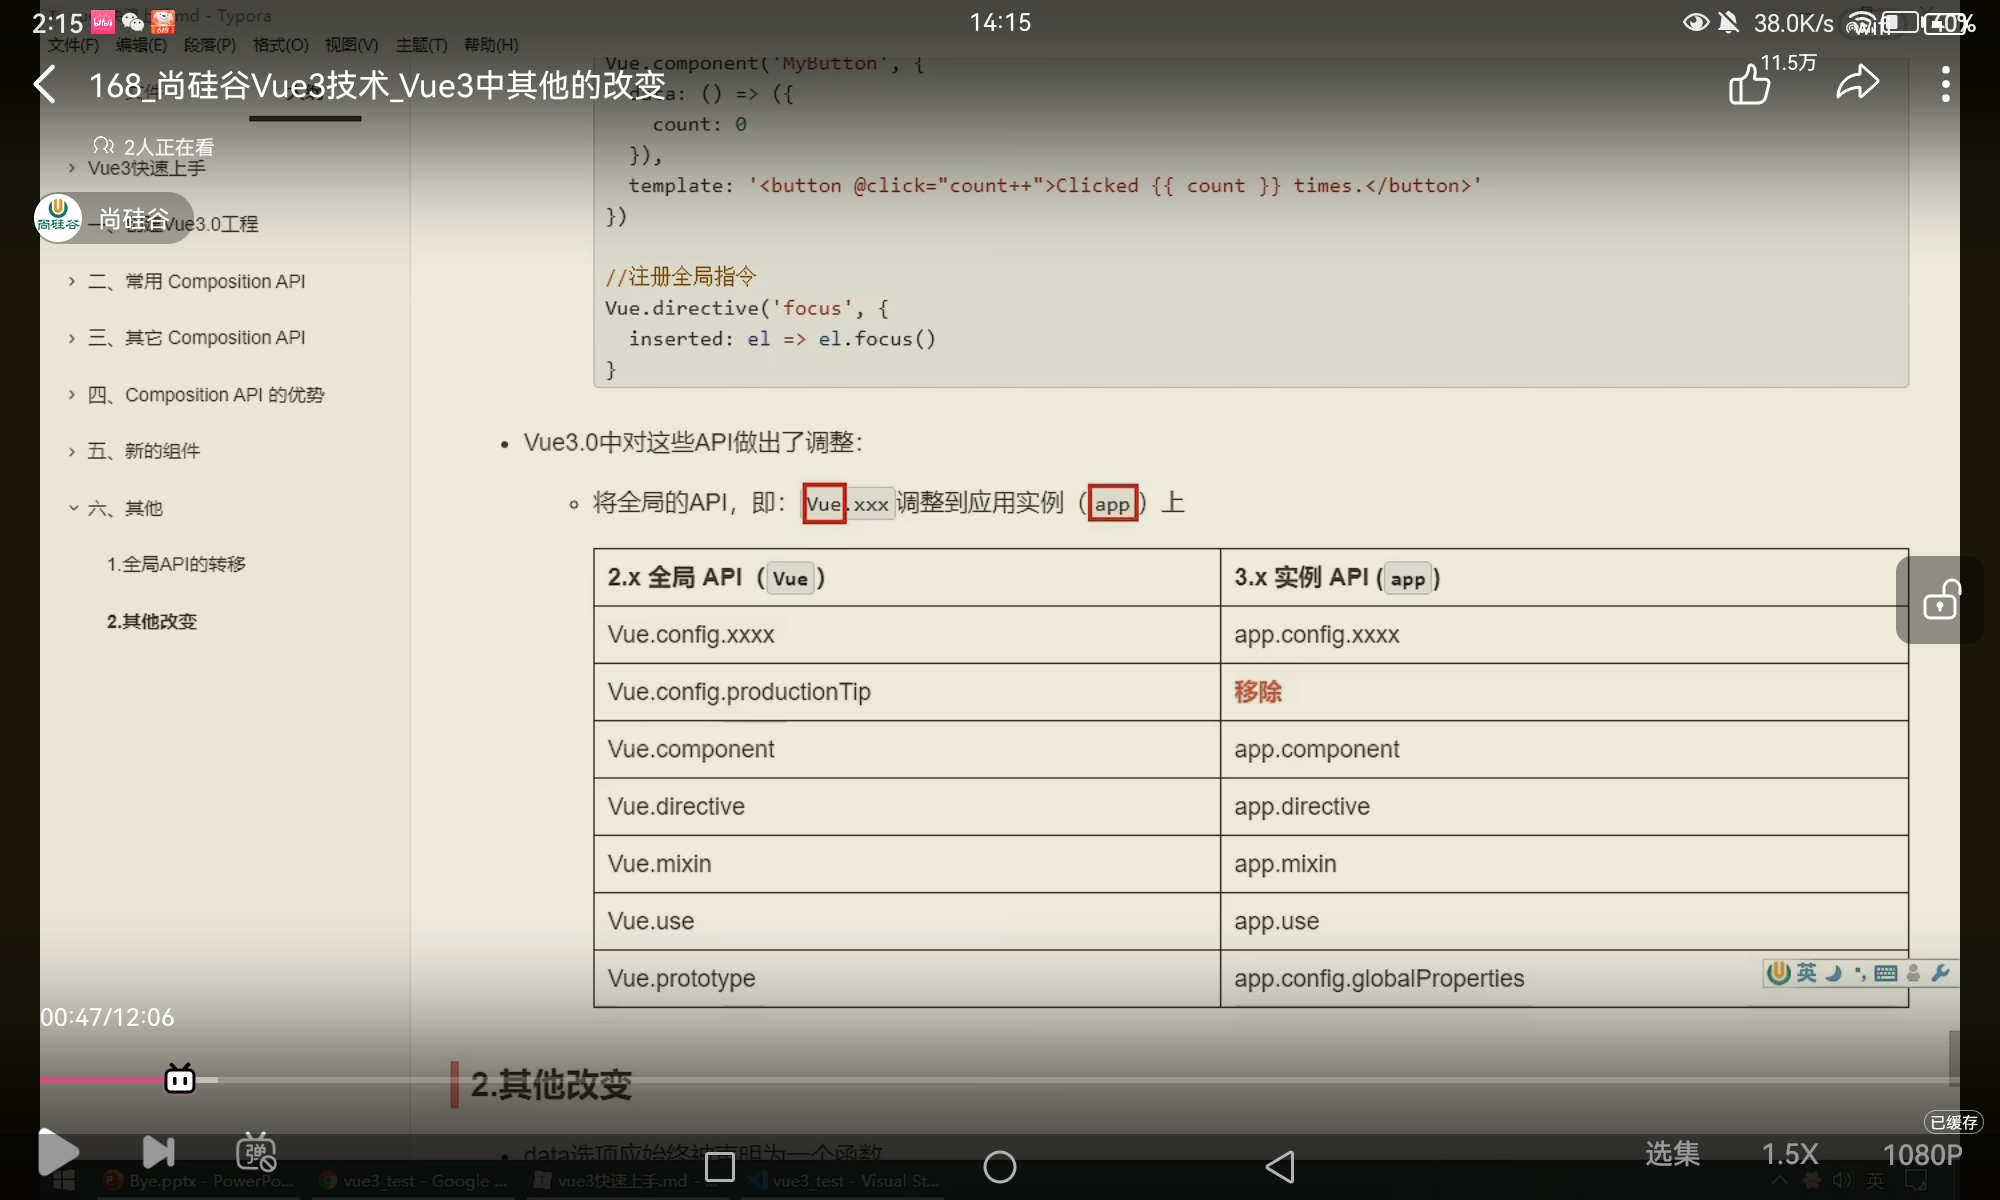Select 1.全局API的转移 outline item
The width and height of the screenshot is (2000, 1200).
[x=176, y=564]
